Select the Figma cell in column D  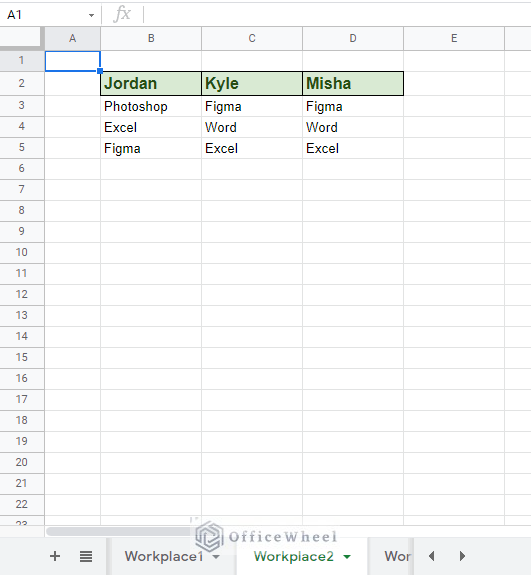point(353,106)
